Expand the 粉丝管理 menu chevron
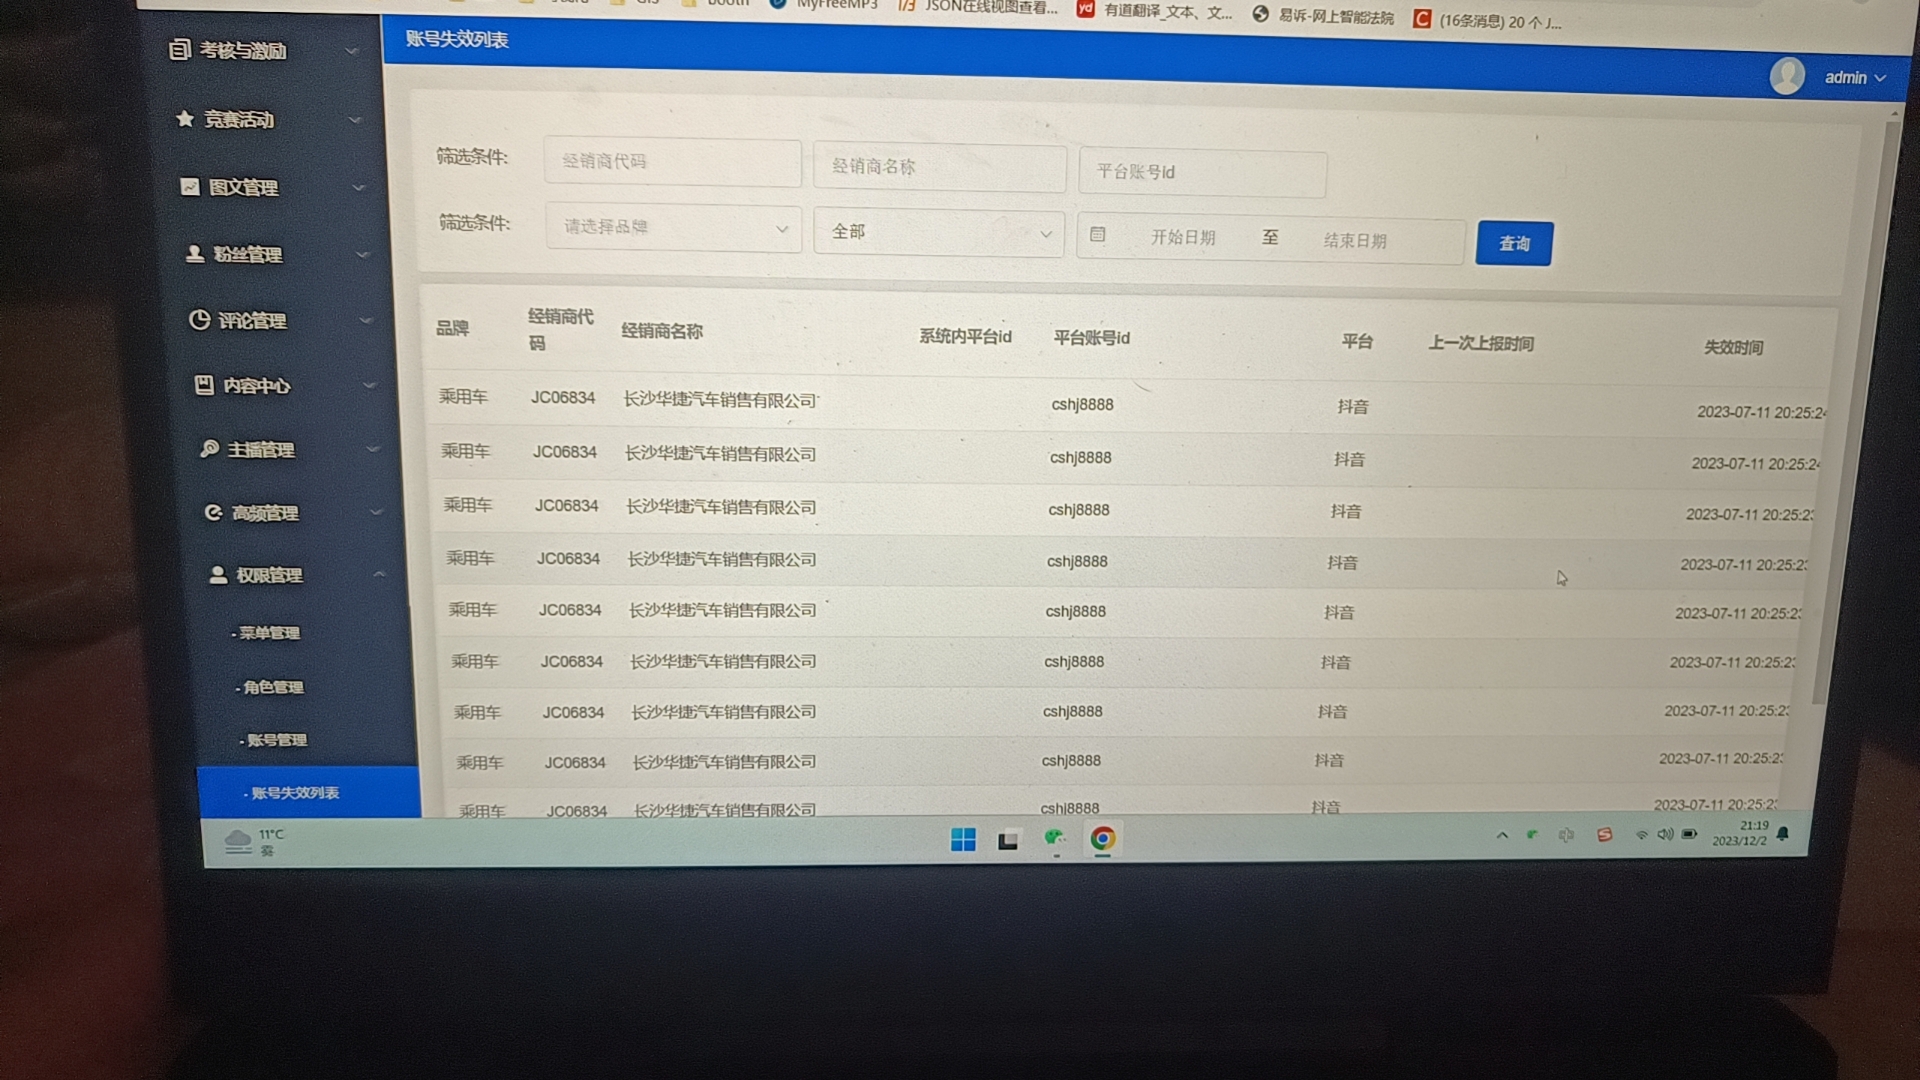1920x1080 pixels. (363, 254)
